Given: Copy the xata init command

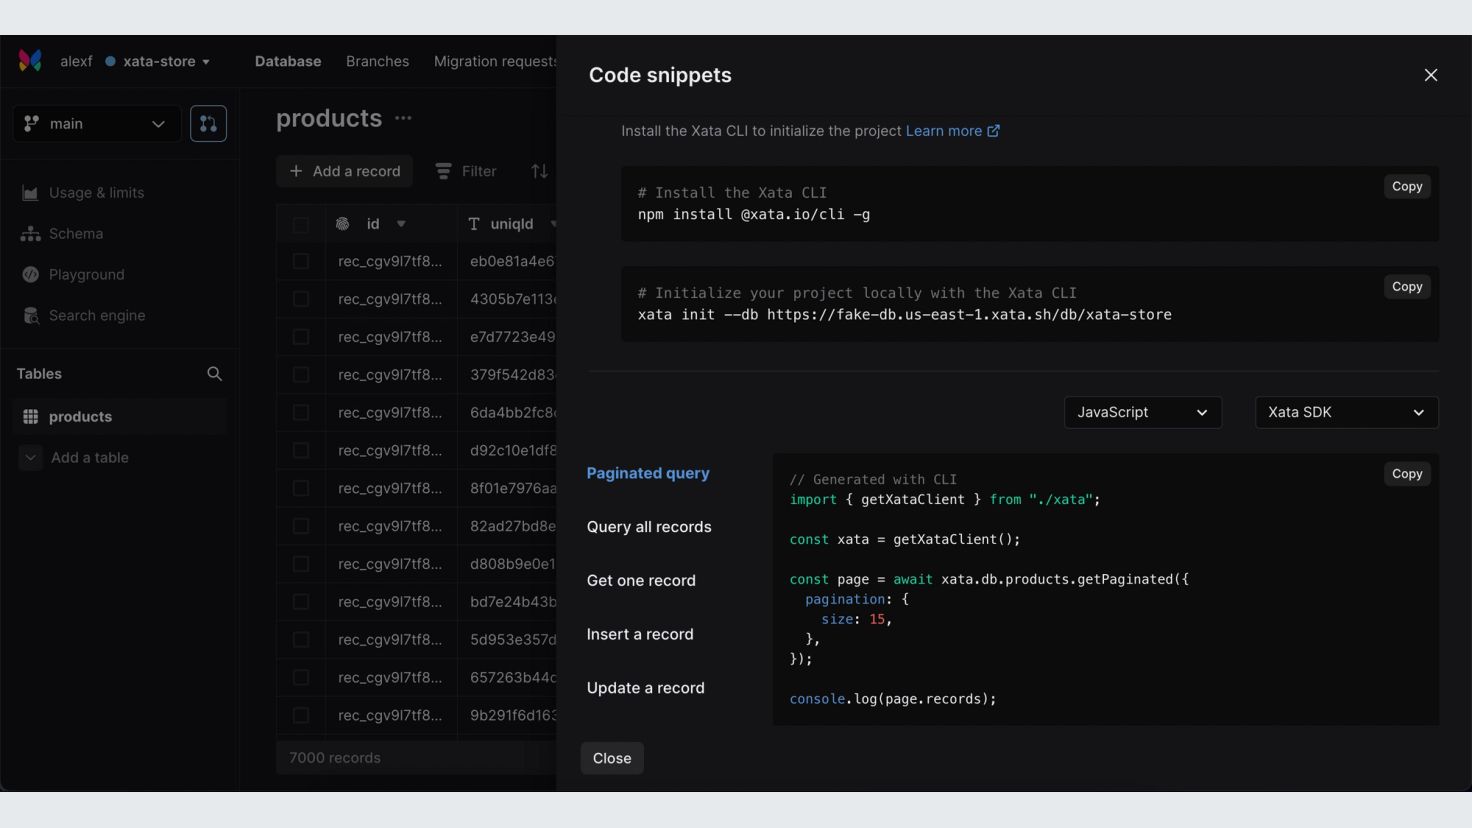Looking at the screenshot, I should 1407,287.
